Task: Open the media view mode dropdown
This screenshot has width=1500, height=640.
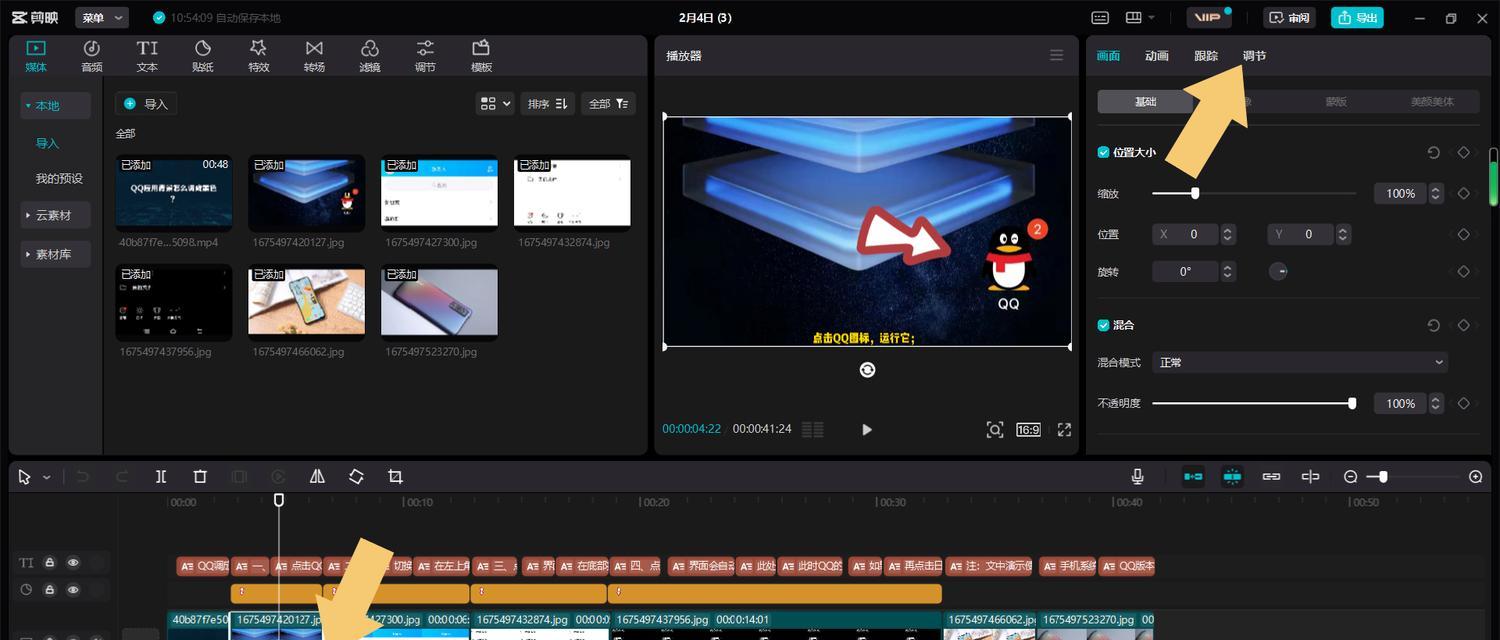Action: (x=495, y=104)
